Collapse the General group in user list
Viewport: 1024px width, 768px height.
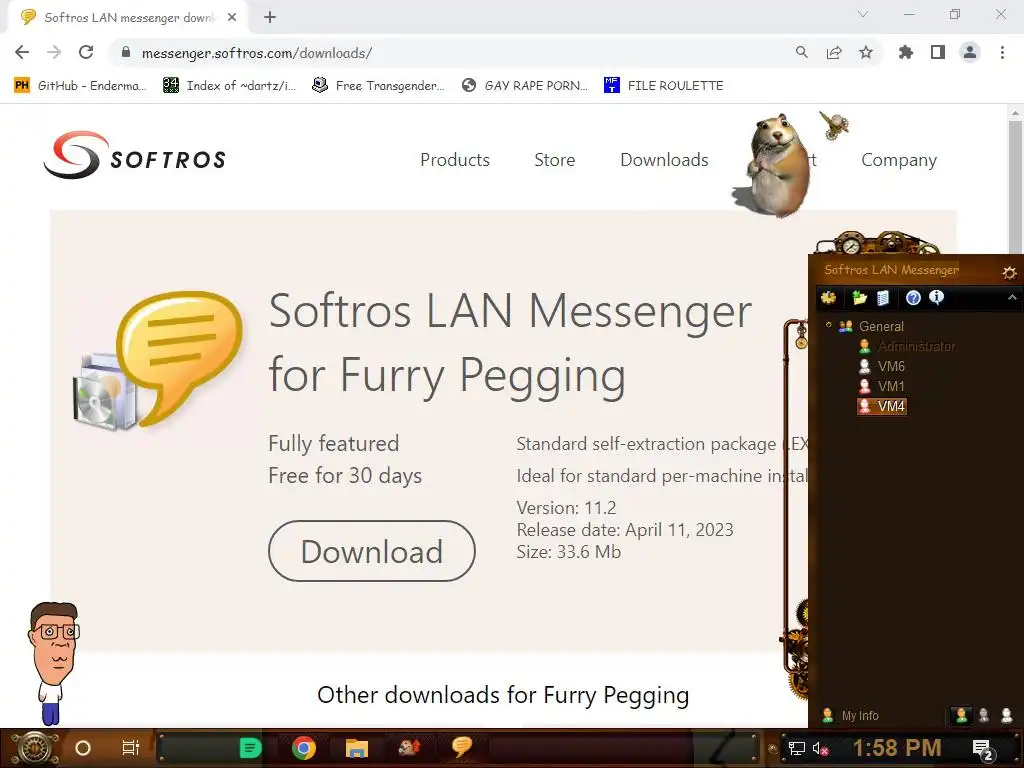829,325
